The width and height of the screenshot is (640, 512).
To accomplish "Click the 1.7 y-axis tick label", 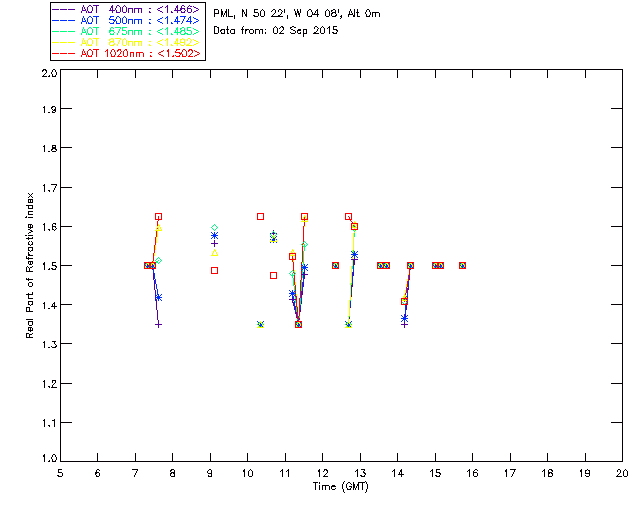I will (x=49, y=188).
